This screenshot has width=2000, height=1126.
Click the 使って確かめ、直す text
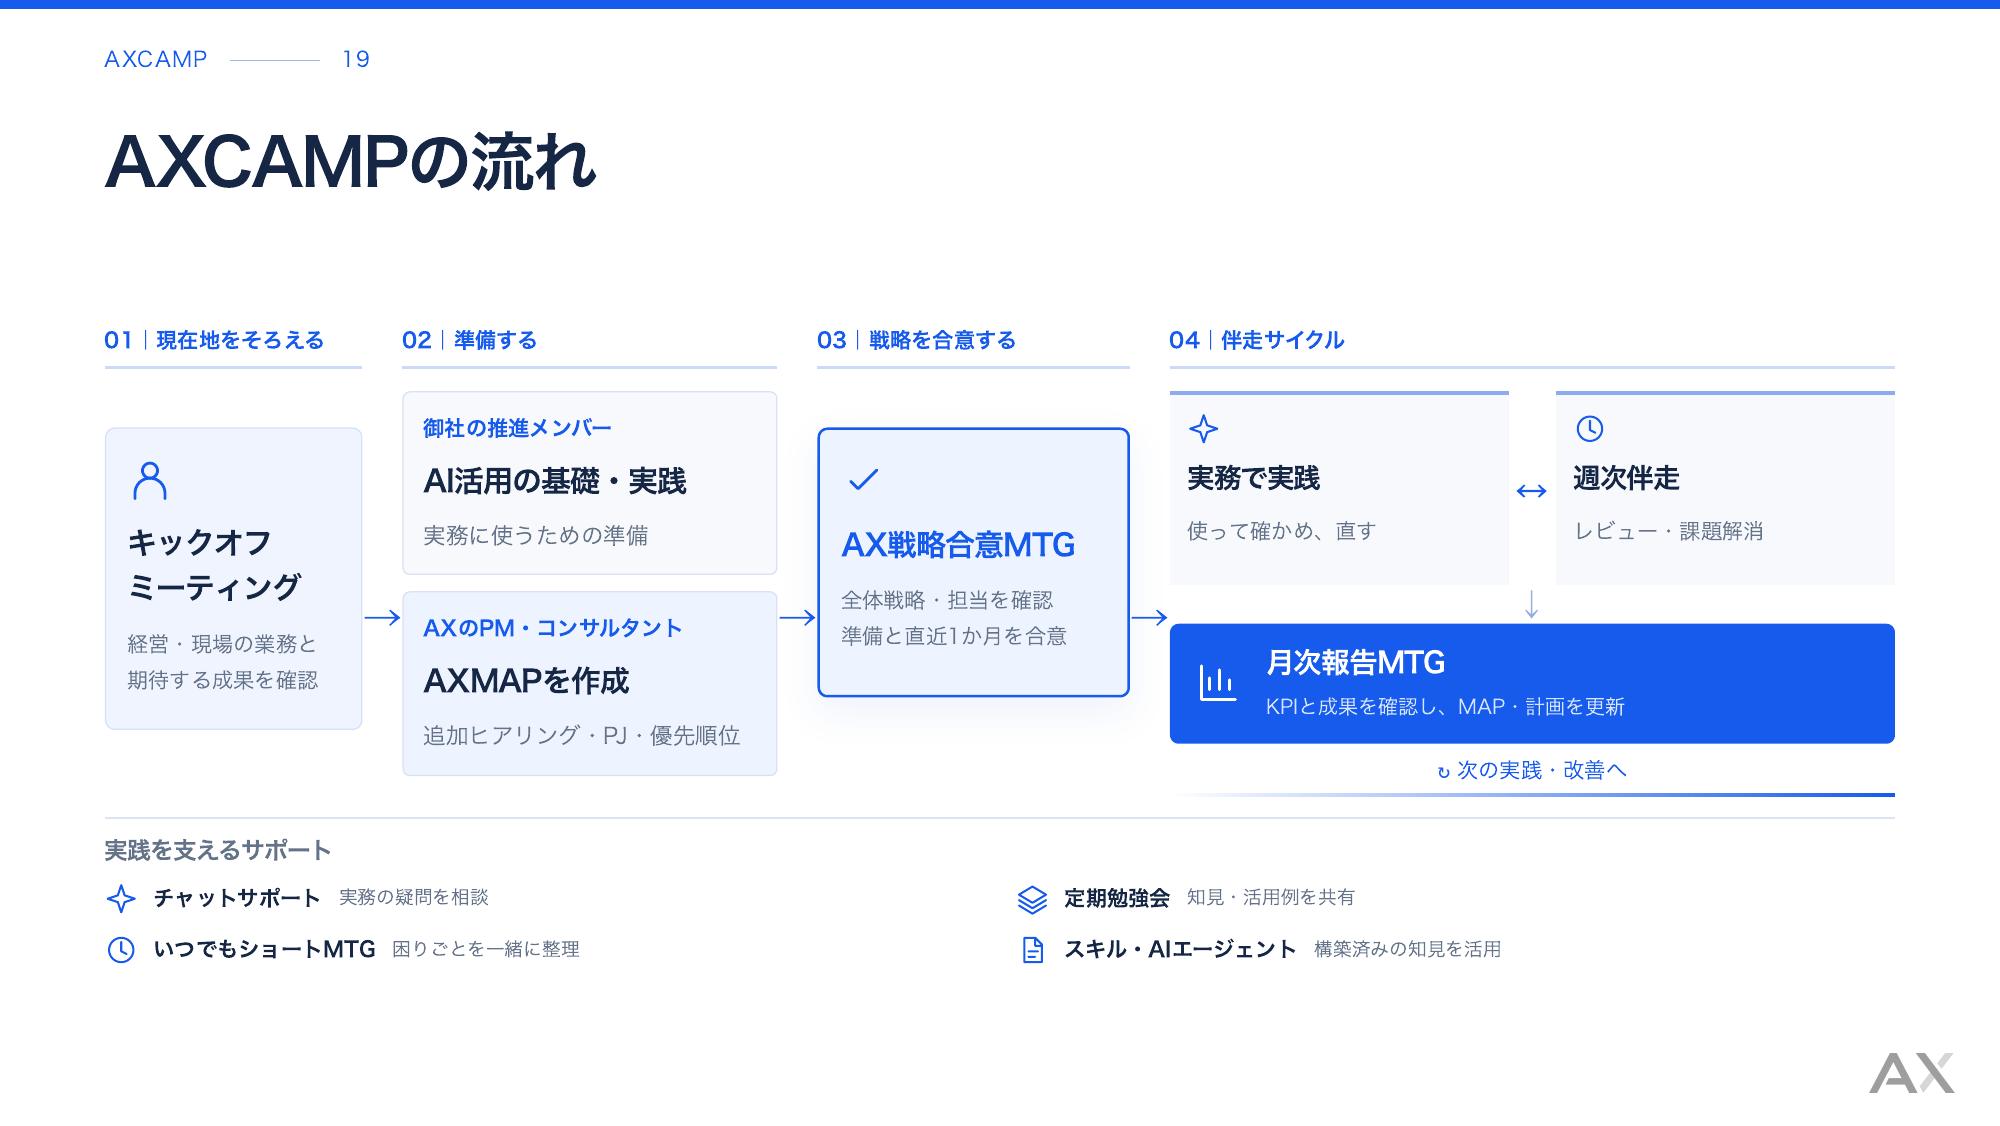[1282, 531]
